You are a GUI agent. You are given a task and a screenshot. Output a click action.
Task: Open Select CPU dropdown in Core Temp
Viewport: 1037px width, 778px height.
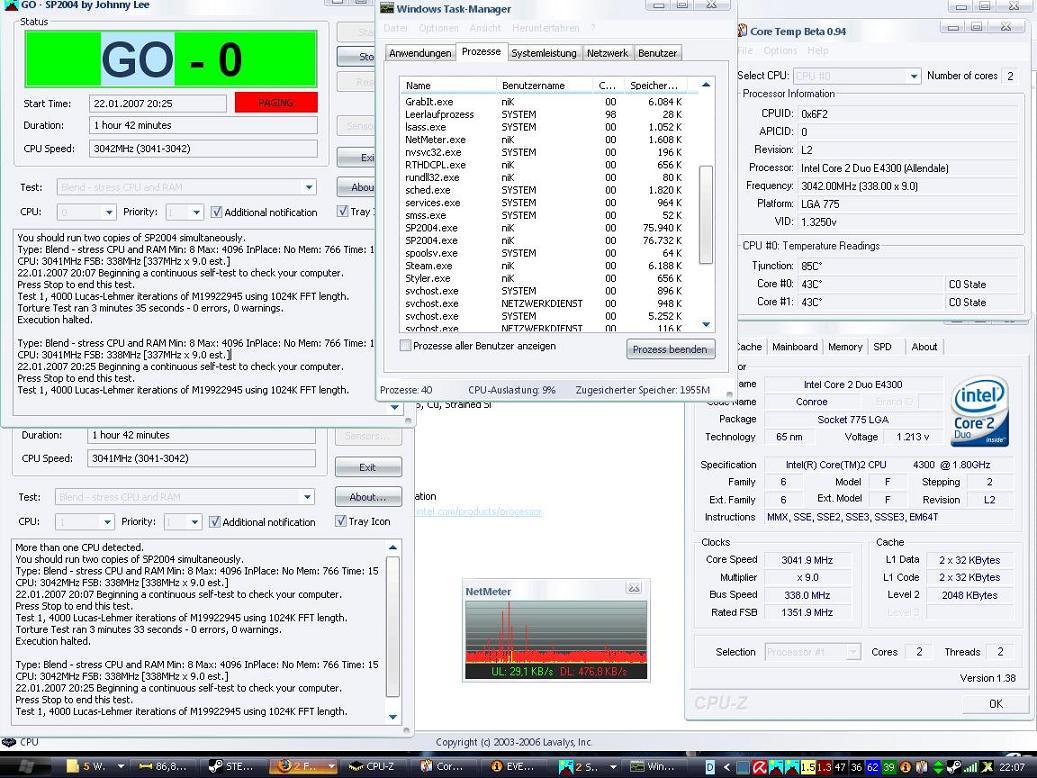pos(913,76)
